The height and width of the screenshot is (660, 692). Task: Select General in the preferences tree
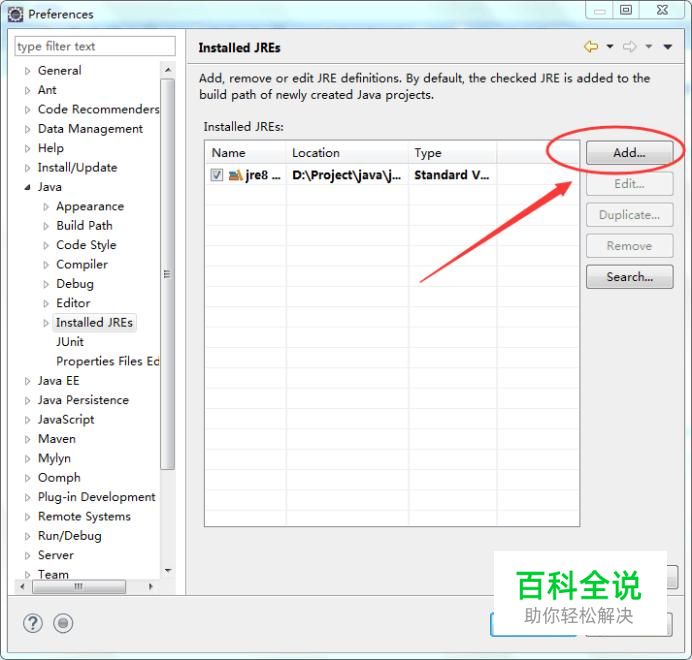coord(60,71)
